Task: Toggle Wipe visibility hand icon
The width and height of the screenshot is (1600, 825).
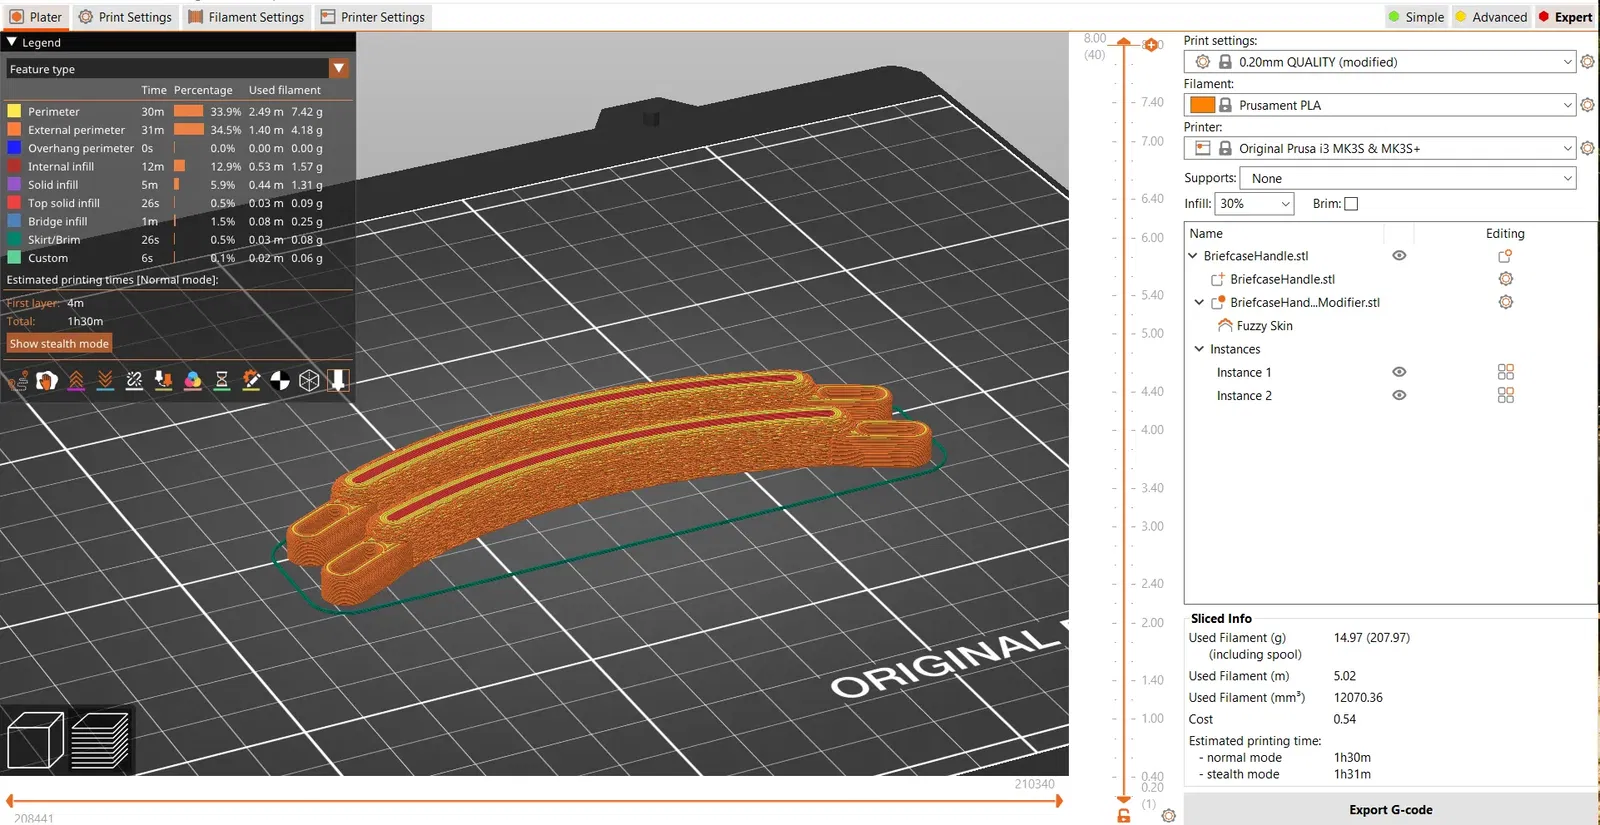Action: point(47,380)
